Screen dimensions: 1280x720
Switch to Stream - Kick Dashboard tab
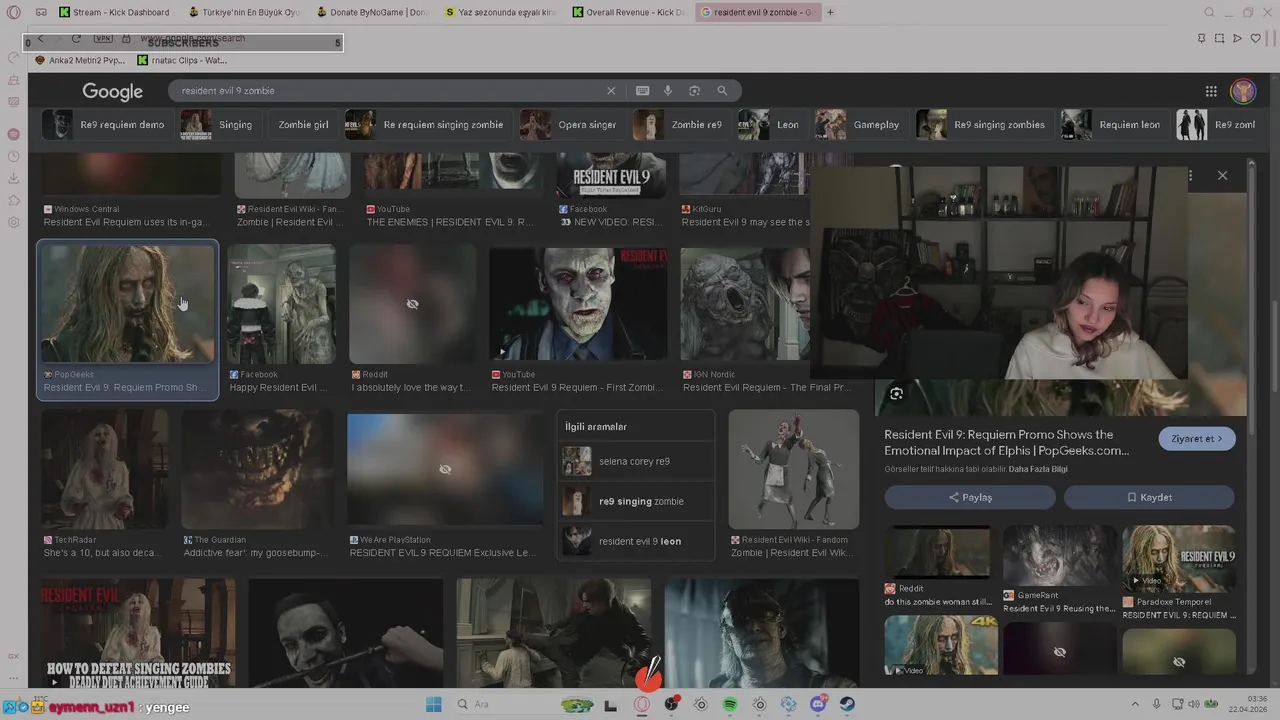pos(115,12)
